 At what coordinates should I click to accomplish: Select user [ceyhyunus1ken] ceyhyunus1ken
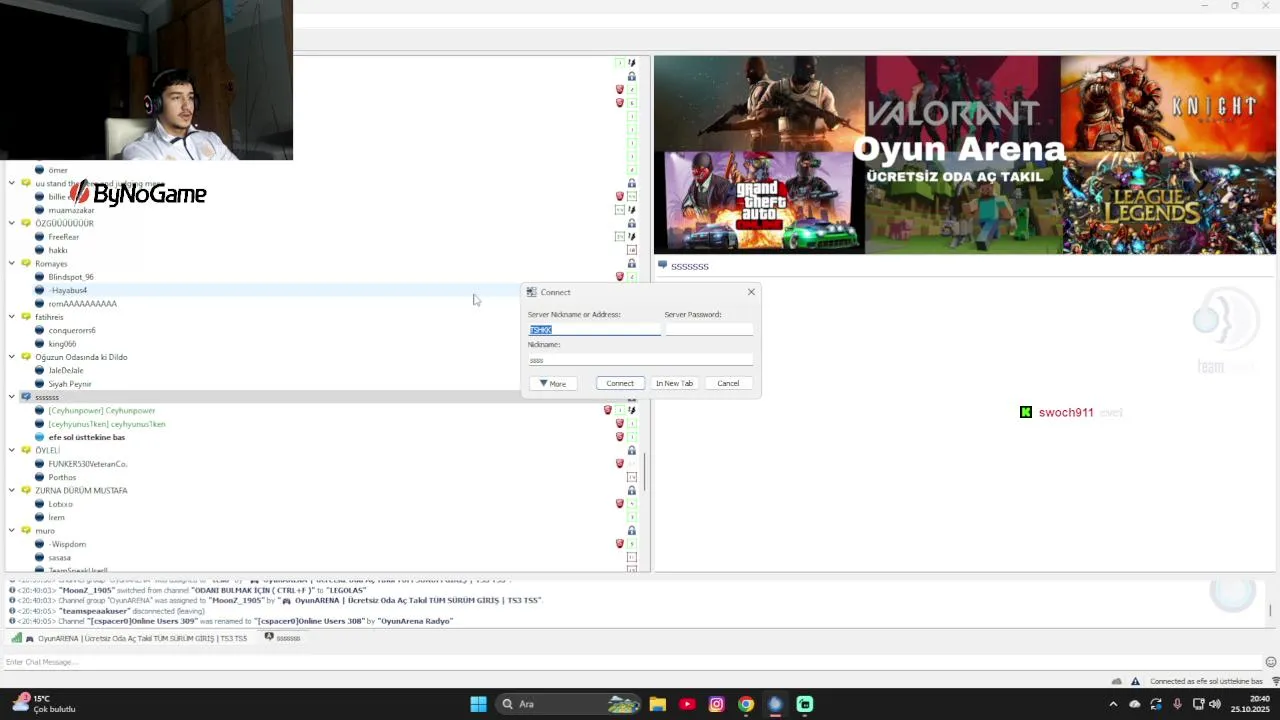click(x=107, y=424)
